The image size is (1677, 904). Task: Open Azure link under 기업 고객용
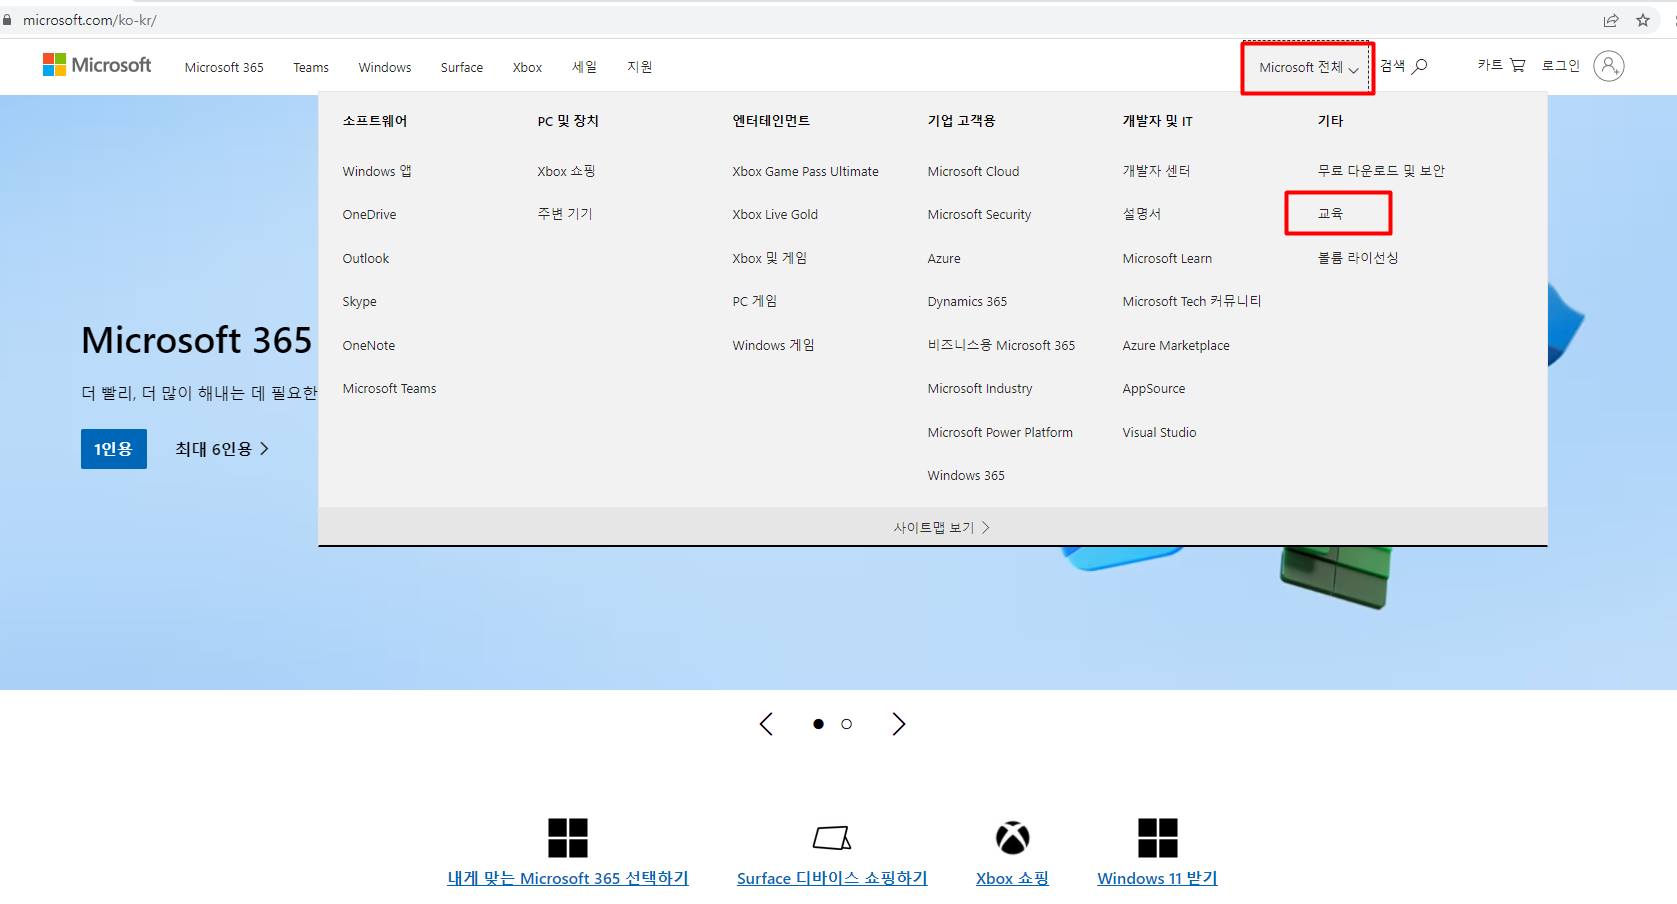tap(944, 258)
